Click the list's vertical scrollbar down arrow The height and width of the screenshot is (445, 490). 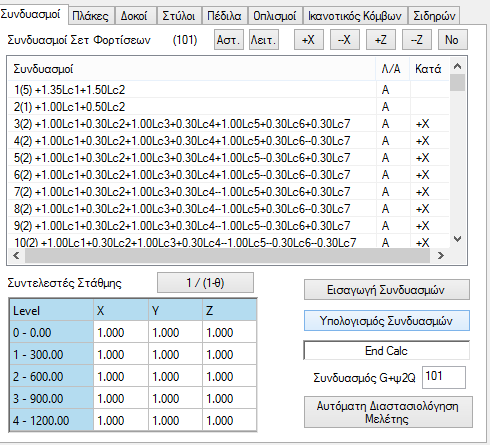(x=458, y=239)
